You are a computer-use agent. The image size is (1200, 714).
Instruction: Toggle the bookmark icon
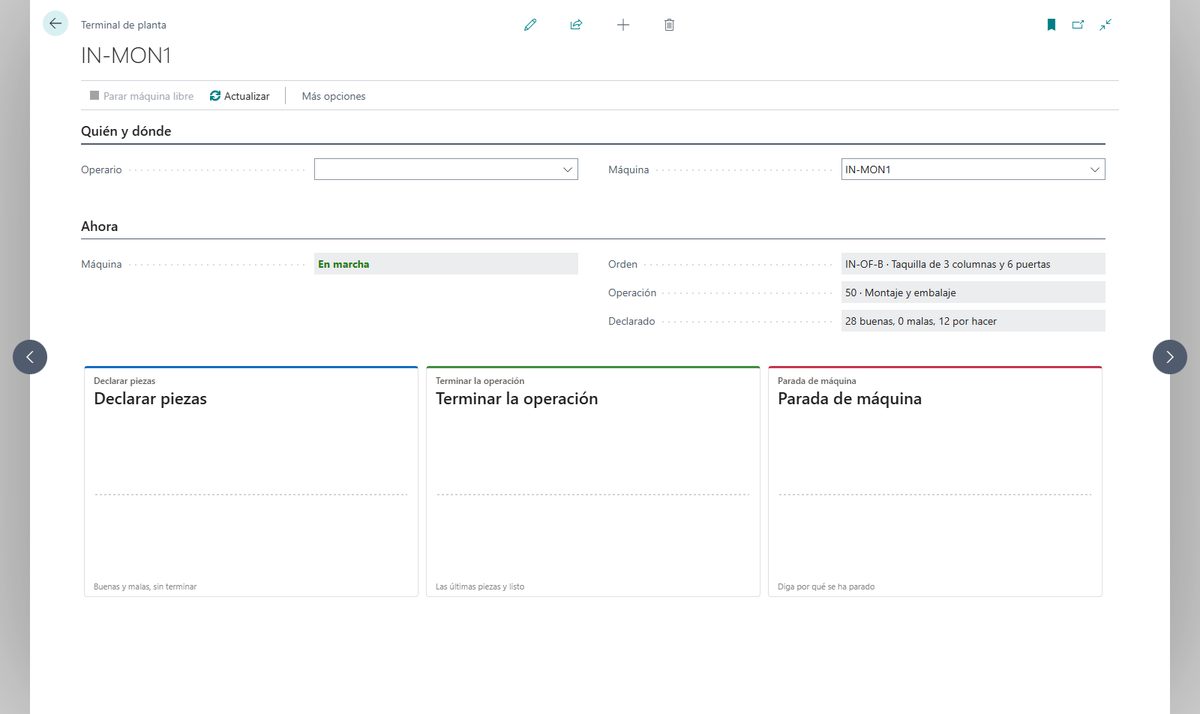pyautogui.click(x=1051, y=25)
